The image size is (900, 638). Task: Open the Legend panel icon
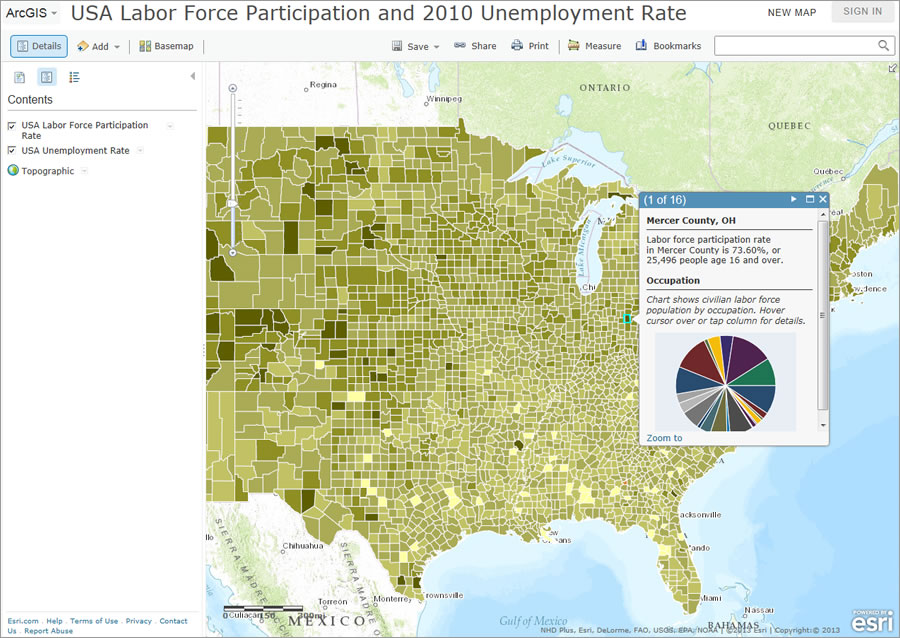[73, 77]
